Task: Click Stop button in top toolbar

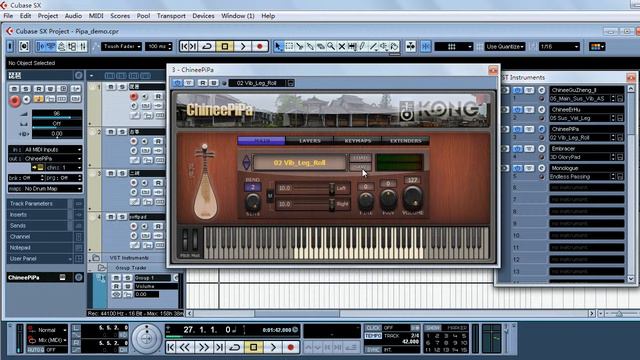Action: [x=224, y=47]
